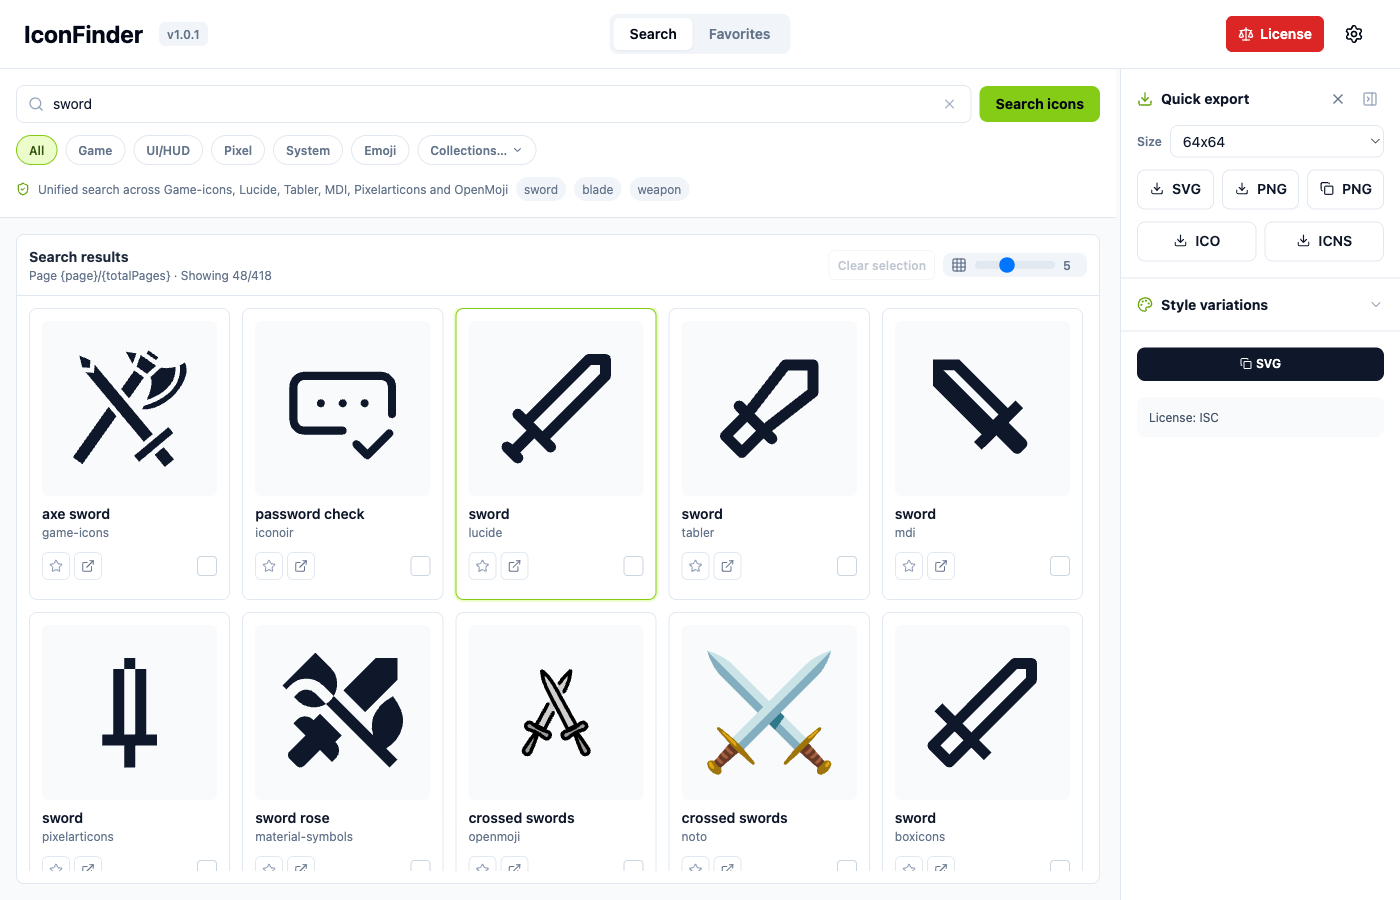This screenshot has width=1400, height=900.
Task: Switch to the Favorites tab
Action: tap(740, 34)
